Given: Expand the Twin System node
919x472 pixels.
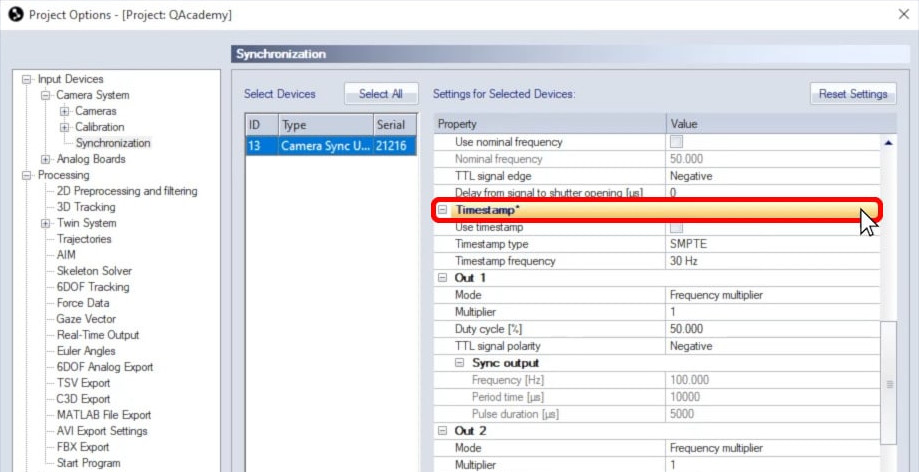Looking at the screenshot, I should 46,223.
